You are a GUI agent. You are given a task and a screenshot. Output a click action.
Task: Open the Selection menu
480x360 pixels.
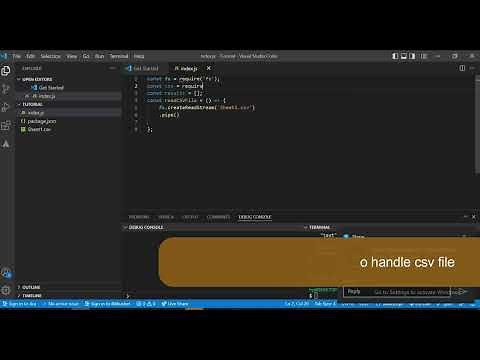pos(50,56)
